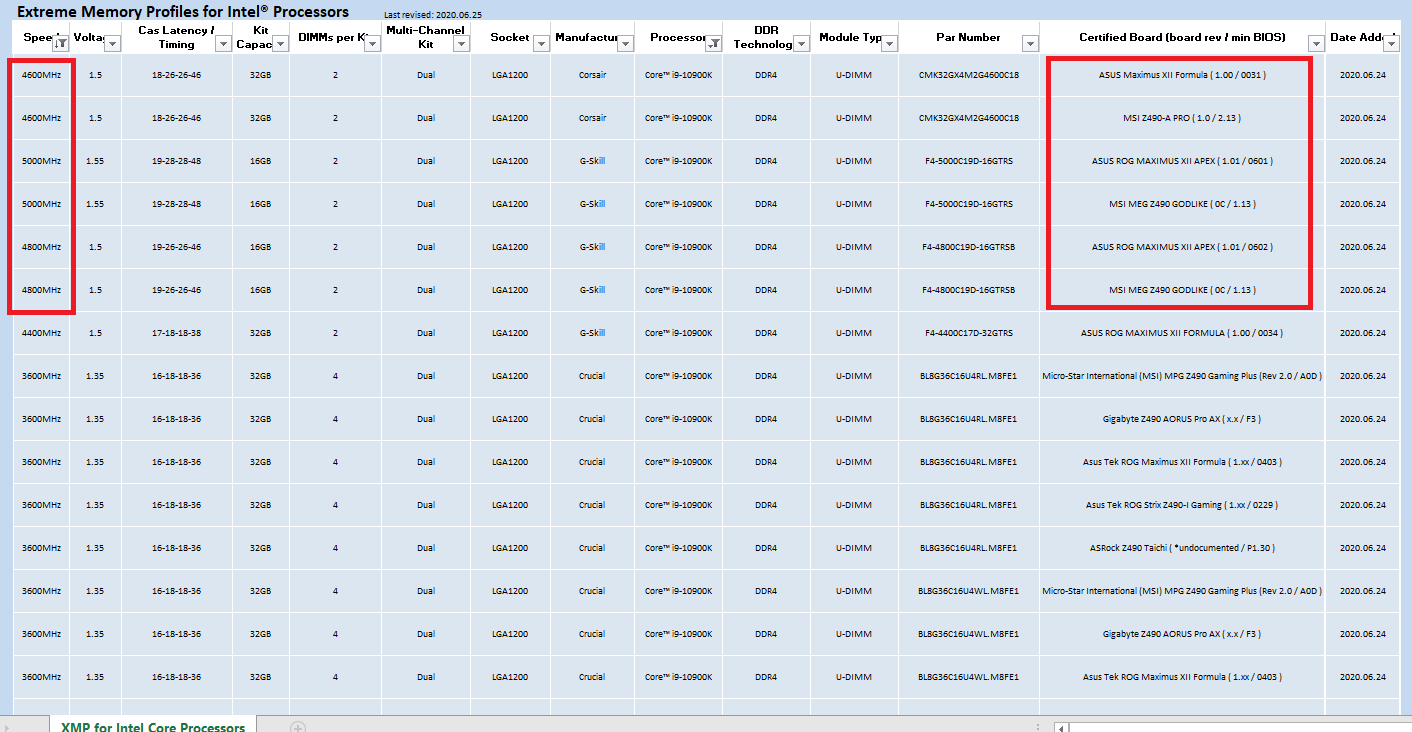1412x732 pixels.
Task: Select cell 'ASUS Maximus XII Formula ( 1.00 / 0031 )'
Action: click(1182, 75)
